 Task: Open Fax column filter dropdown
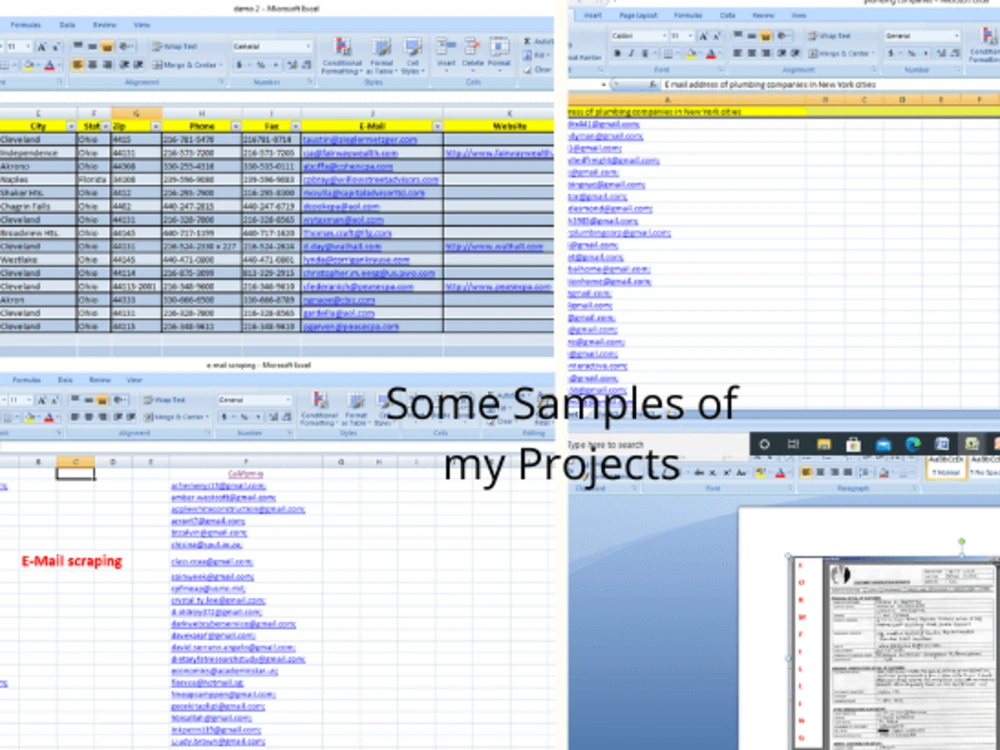coord(295,126)
